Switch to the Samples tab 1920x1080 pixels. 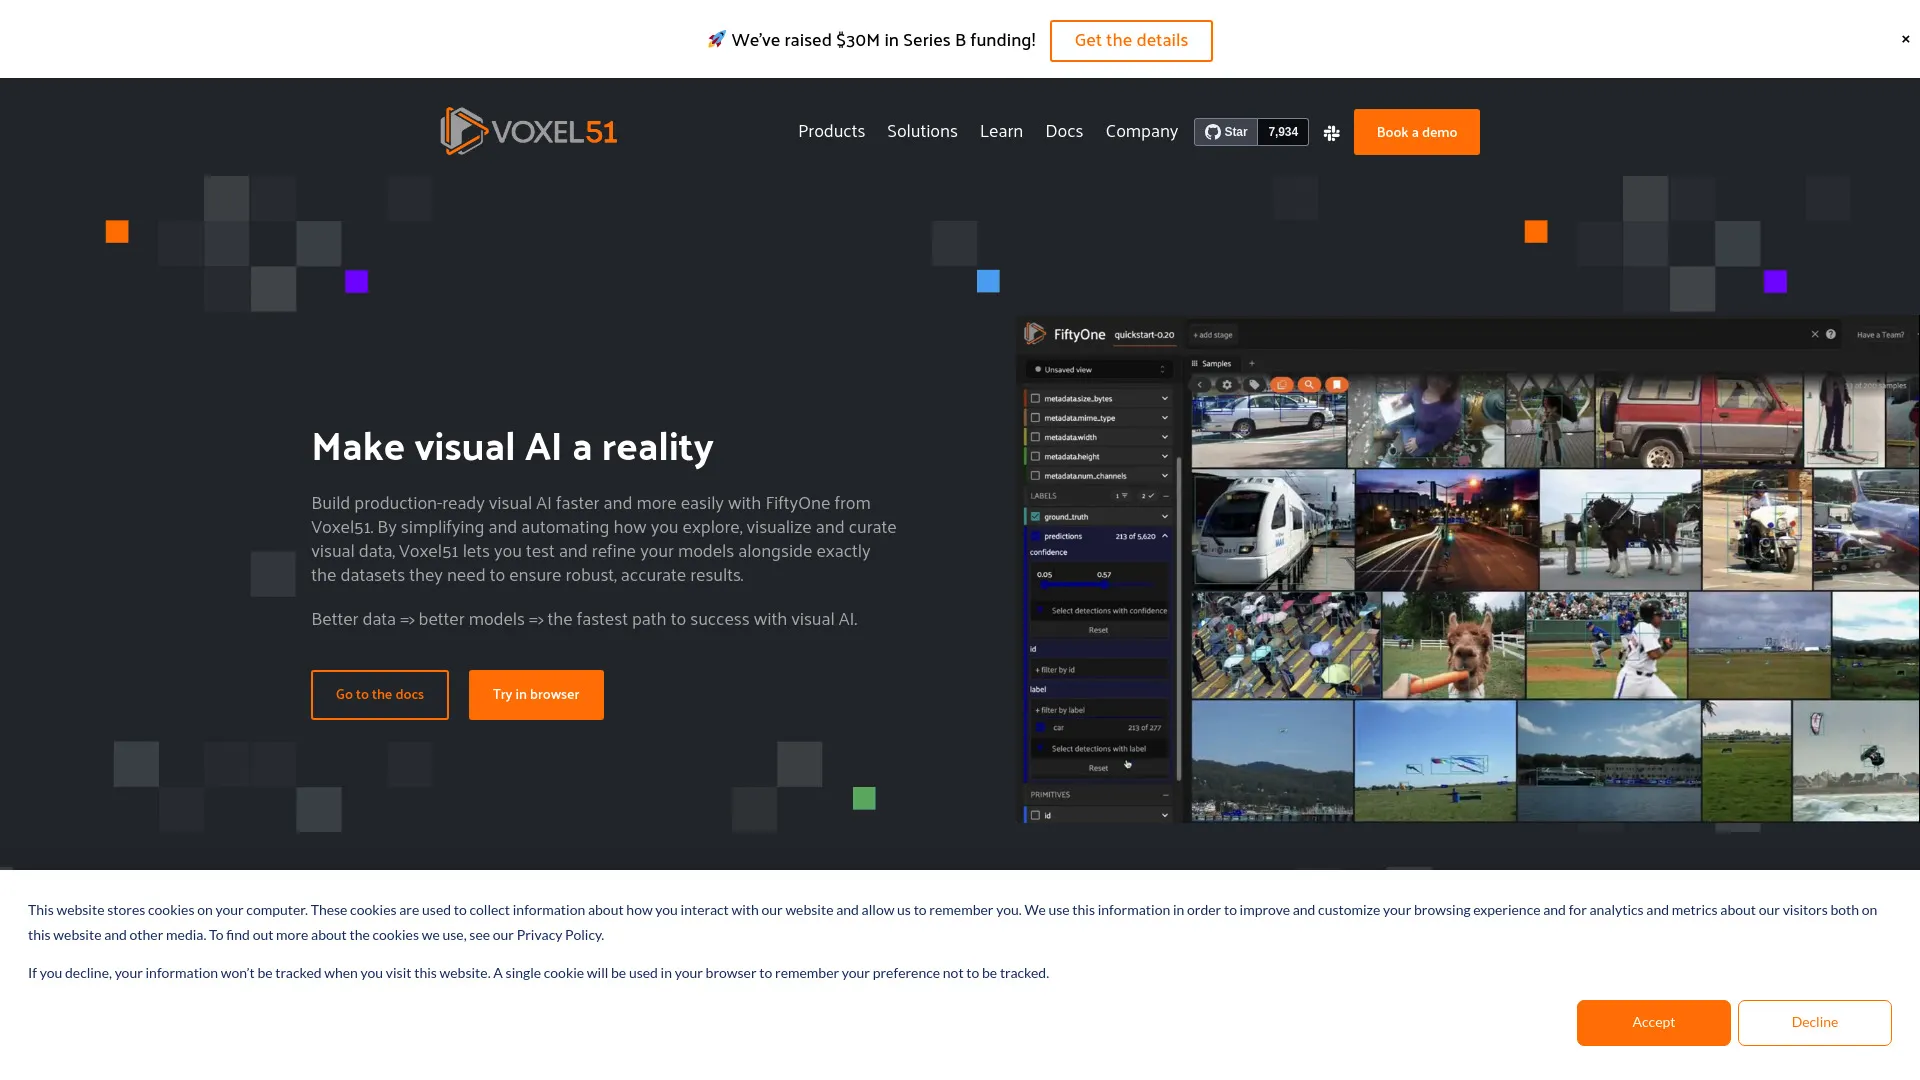point(1213,363)
